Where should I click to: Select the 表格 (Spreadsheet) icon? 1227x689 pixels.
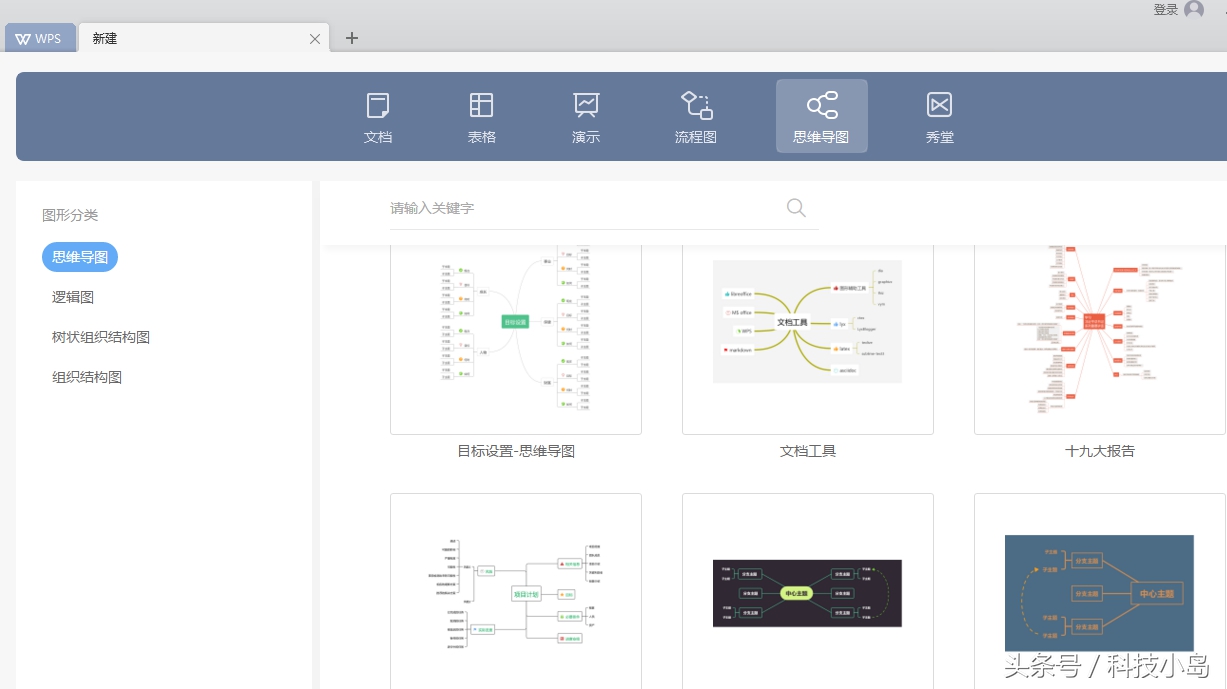pos(482,115)
